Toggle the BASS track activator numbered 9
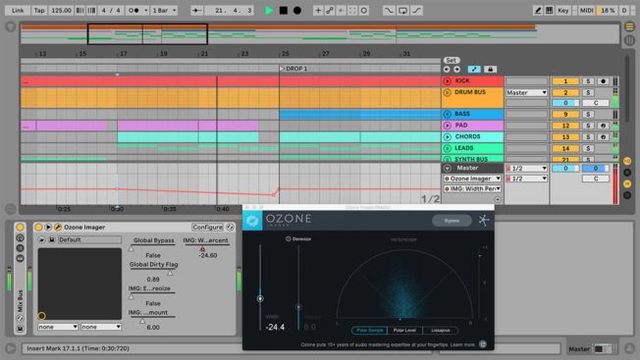The height and width of the screenshot is (360, 640). pyautogui.click(x=566, y=114)
